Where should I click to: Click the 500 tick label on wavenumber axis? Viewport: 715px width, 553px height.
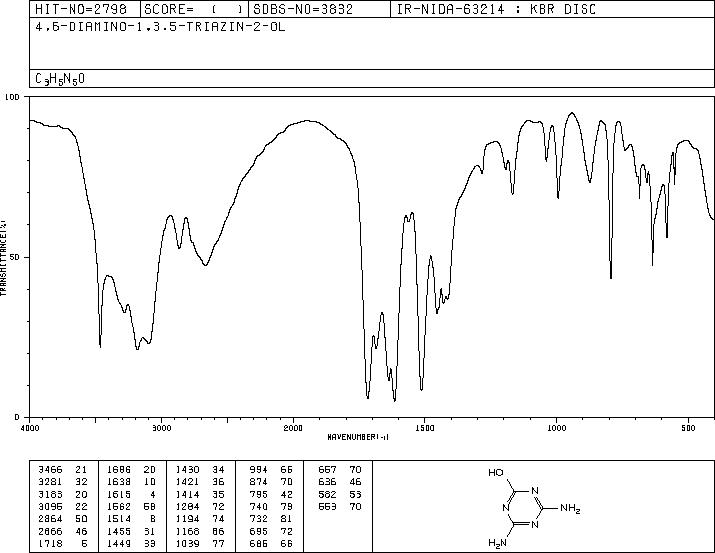[688, 428]
